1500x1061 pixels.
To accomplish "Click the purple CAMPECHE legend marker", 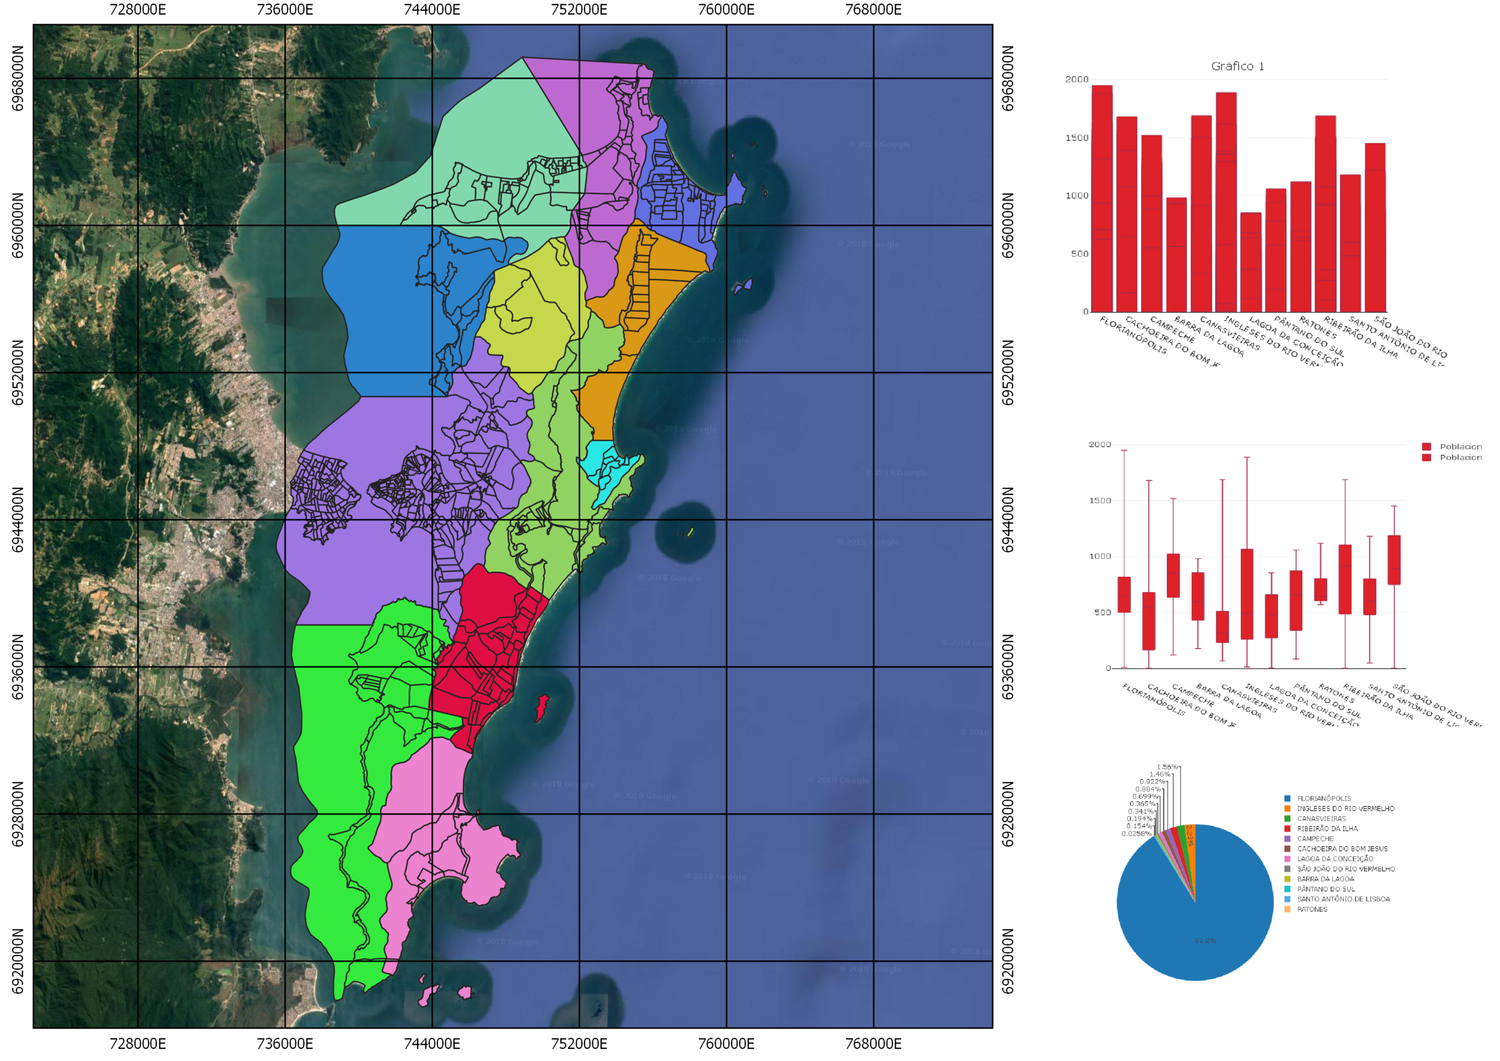I will [1287, 838].
